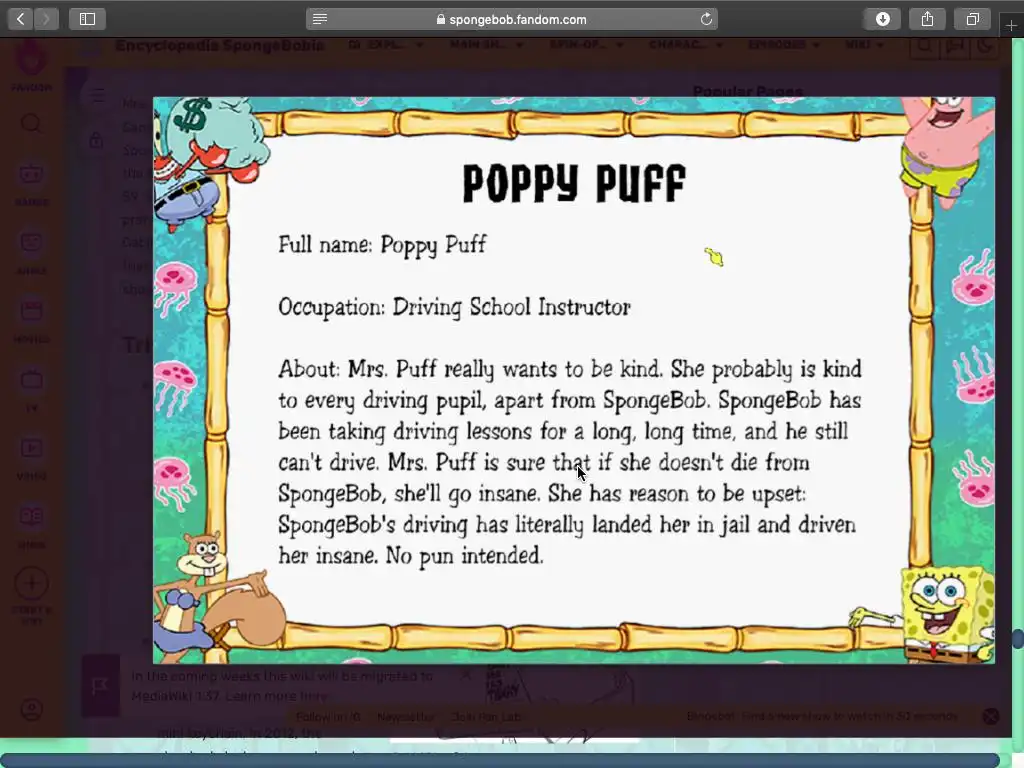
Task: Open the Fandom logo home link
Action: point(31,64)
